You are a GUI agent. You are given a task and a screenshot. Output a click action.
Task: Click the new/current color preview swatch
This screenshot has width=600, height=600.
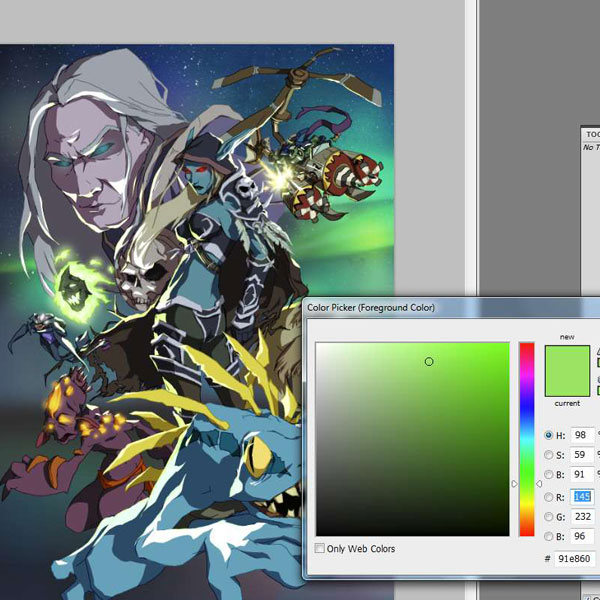coord(567,371)
